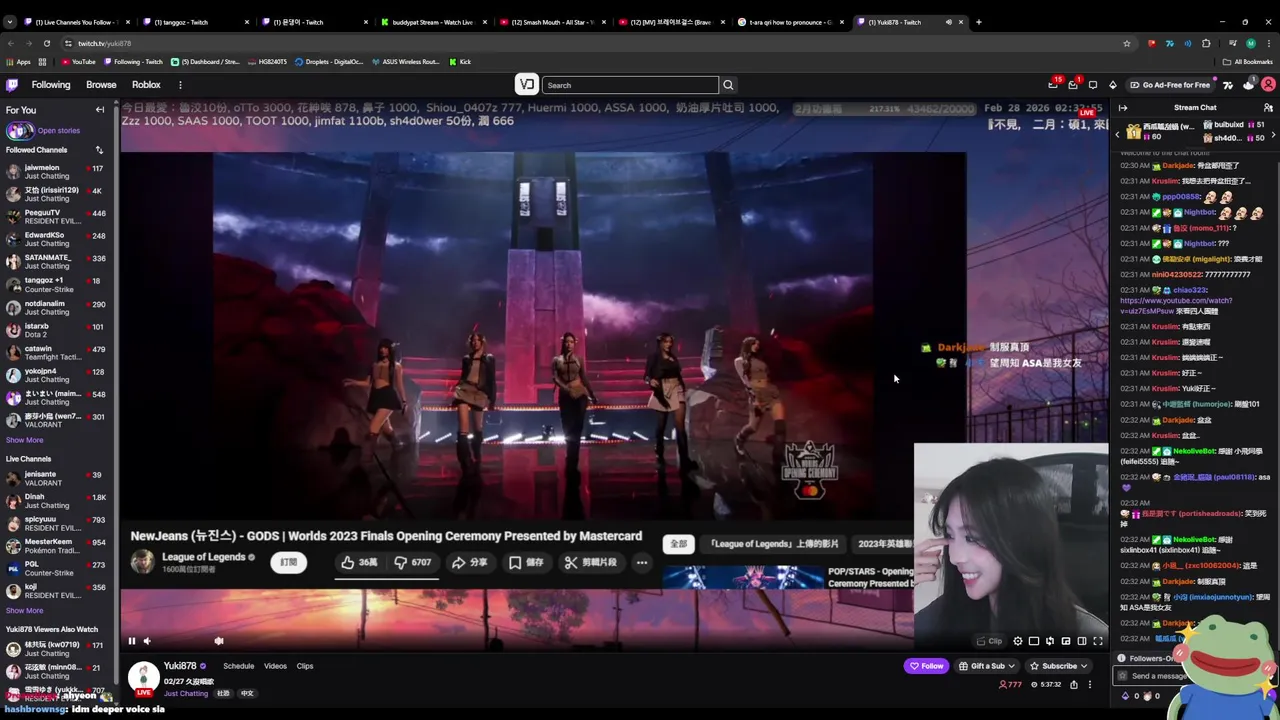Open Twitch notifications inbox with 15 badge

[1053, 85]
